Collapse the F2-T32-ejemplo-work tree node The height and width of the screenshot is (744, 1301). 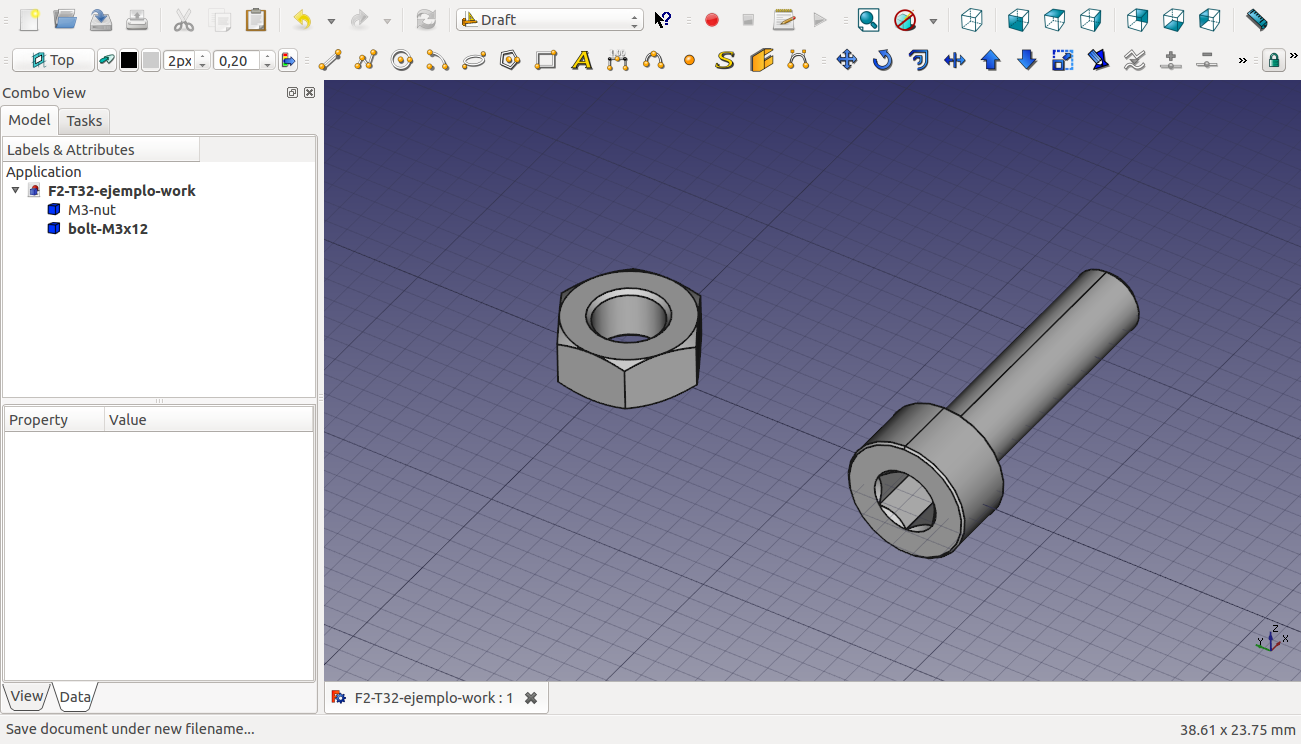tap(16, 190)
